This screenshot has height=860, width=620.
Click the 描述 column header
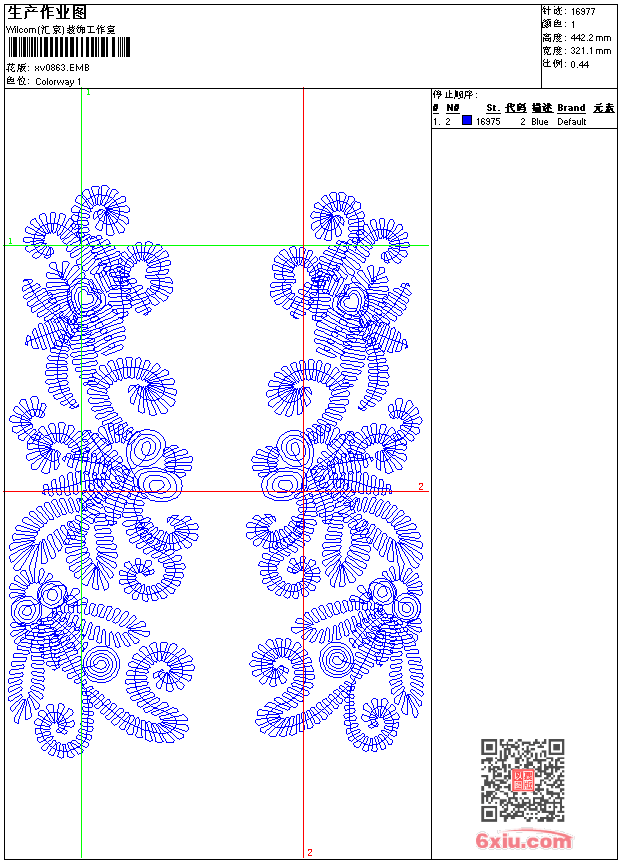(541, 108)
